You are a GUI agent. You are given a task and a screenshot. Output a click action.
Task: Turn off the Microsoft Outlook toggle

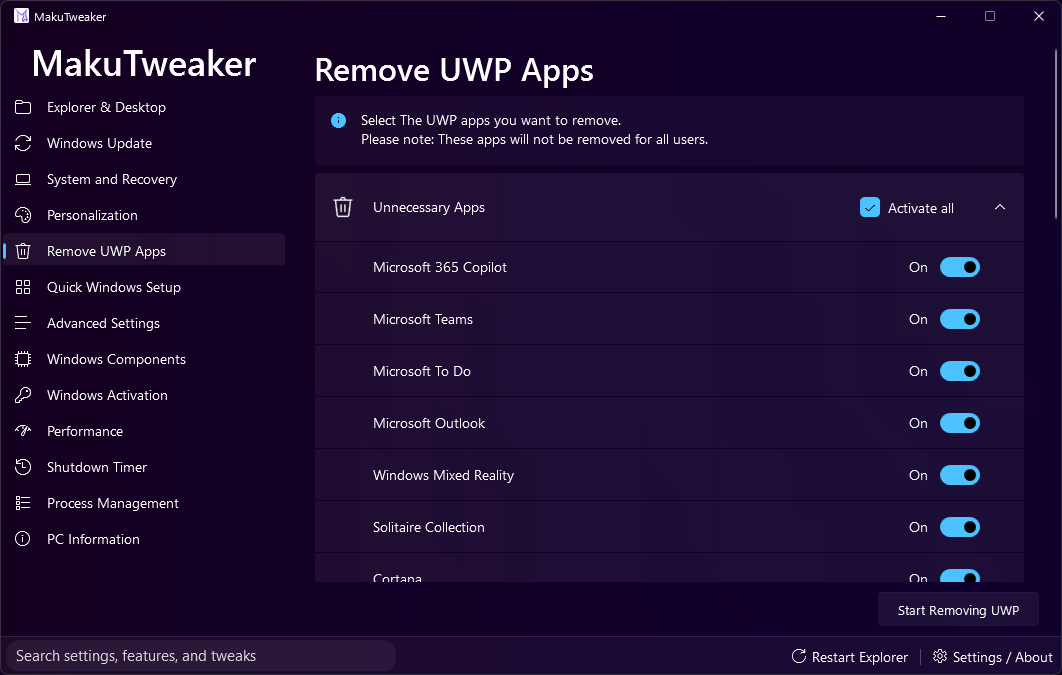[x=960, y=423]
